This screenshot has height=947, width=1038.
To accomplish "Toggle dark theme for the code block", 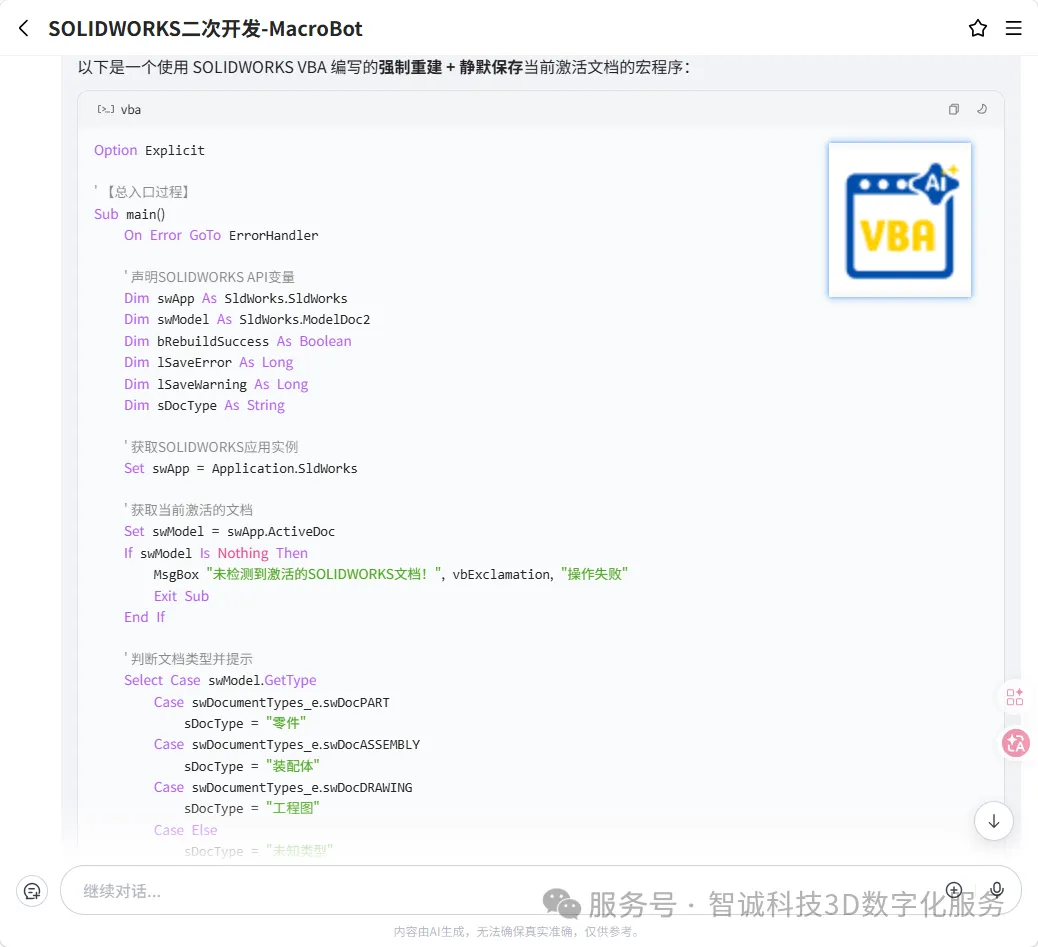I will 982,109.
